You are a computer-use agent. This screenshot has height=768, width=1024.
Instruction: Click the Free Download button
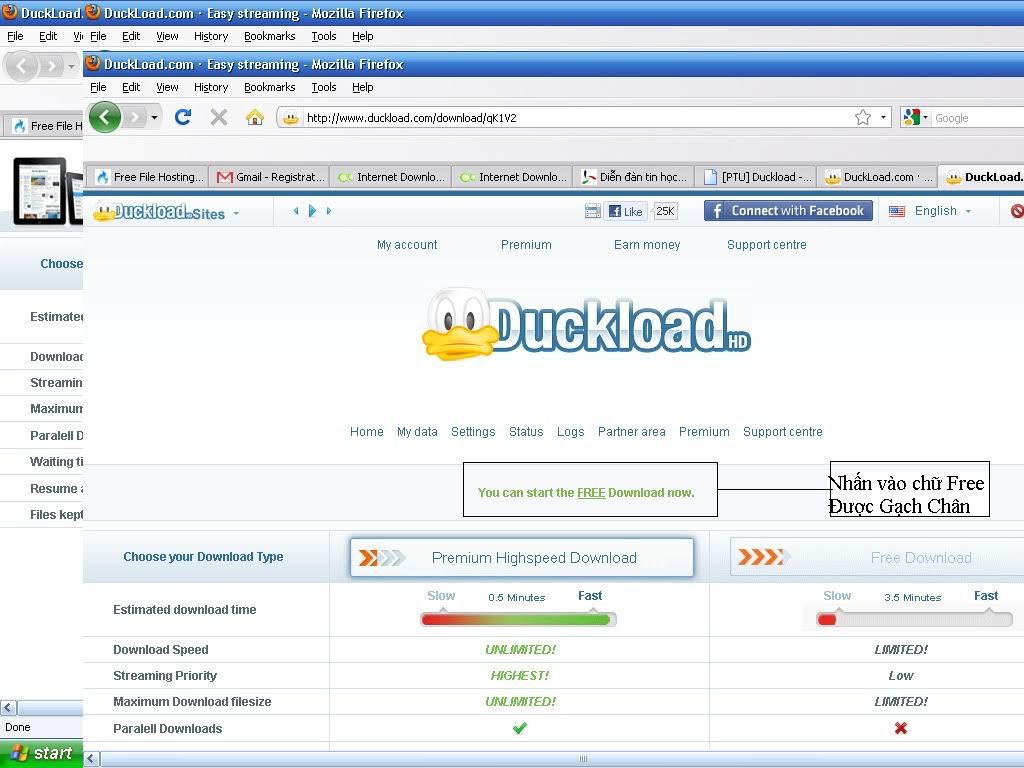pos(877,557)
